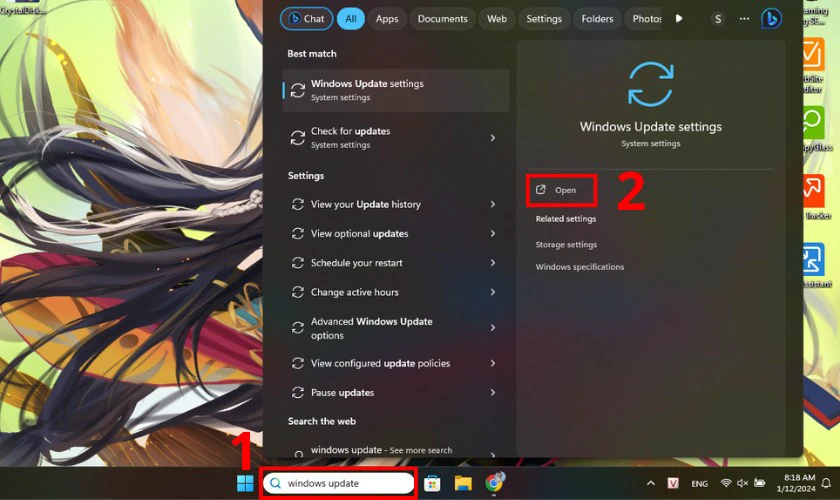The width and height of the screenshot is (840, 500).
Task: Expand the View configured update policies chevron
Action: click(x=492, y=363)
